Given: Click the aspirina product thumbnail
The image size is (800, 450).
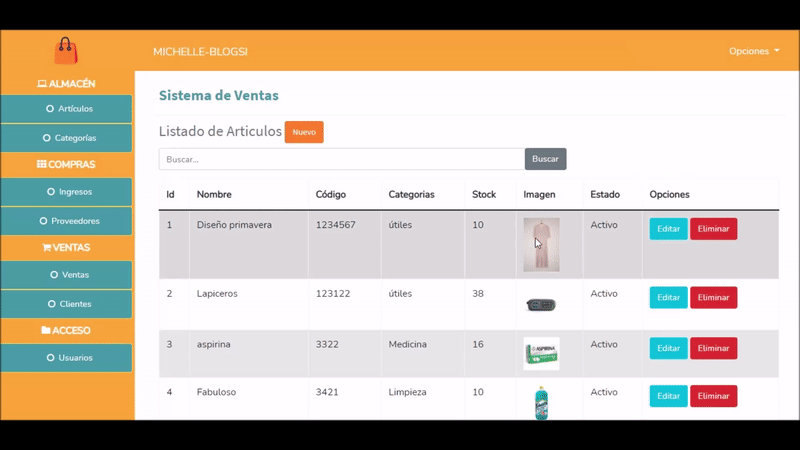Looking at the screenshot, I should click(x=541, y=353).
